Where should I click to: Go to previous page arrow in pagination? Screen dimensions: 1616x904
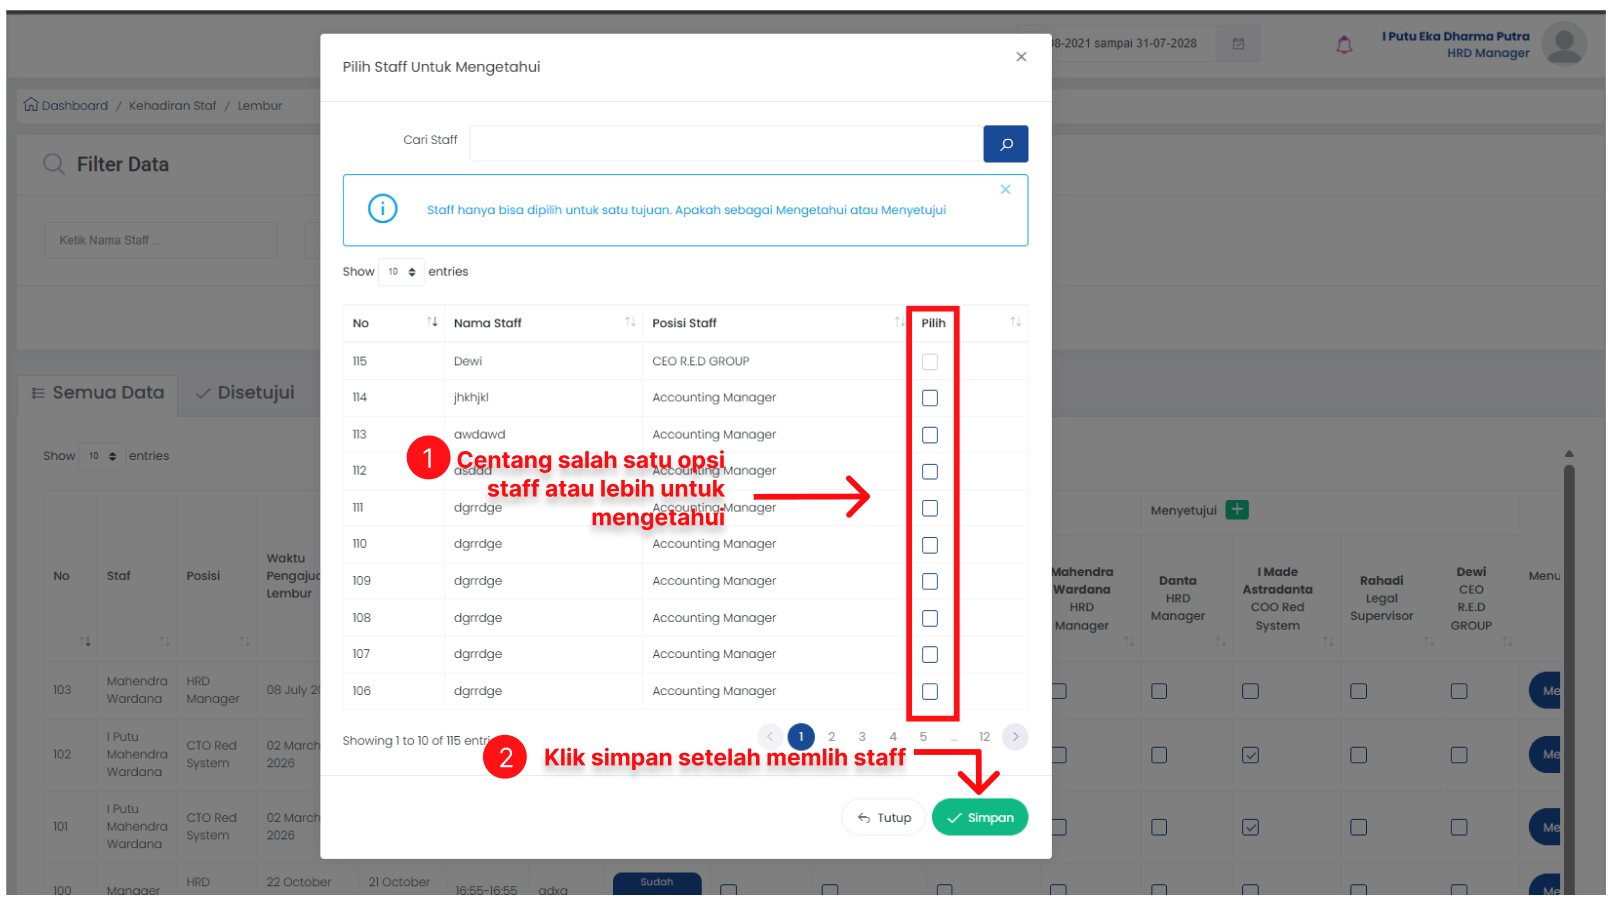pyautogui.click(x=770, y=737)
